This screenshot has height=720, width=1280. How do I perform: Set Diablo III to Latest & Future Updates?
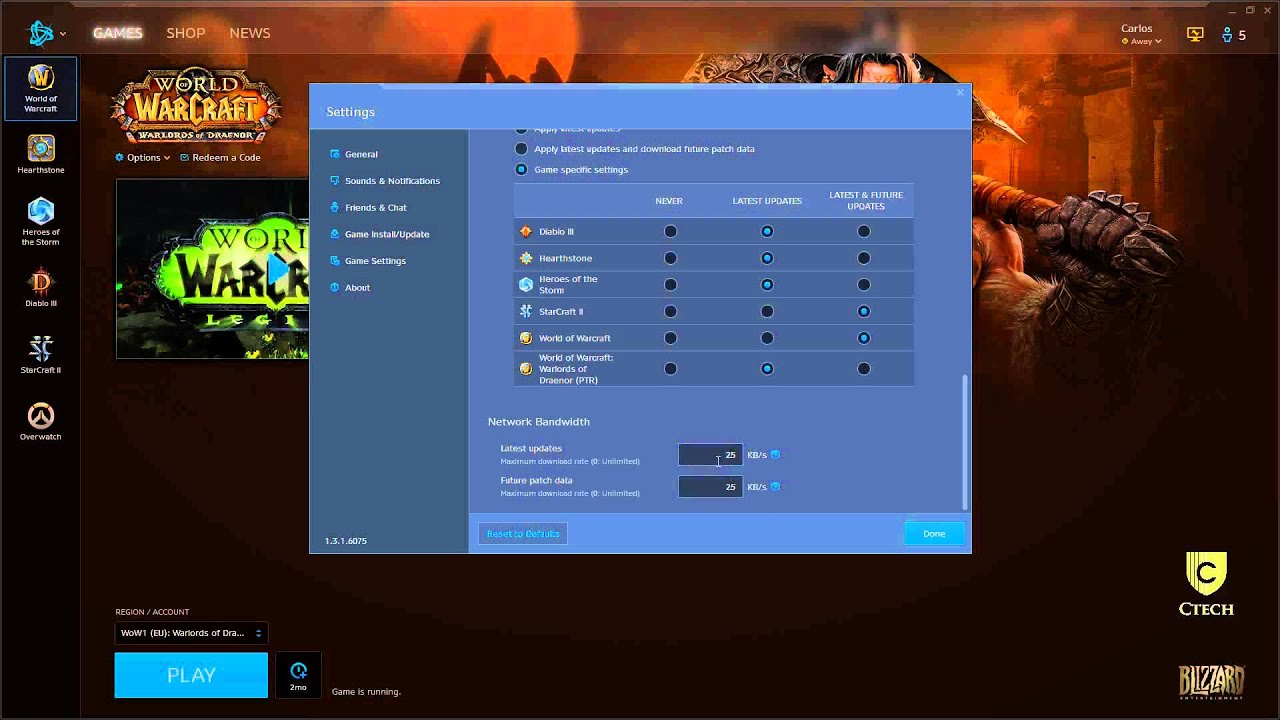(x=864, y=232)
